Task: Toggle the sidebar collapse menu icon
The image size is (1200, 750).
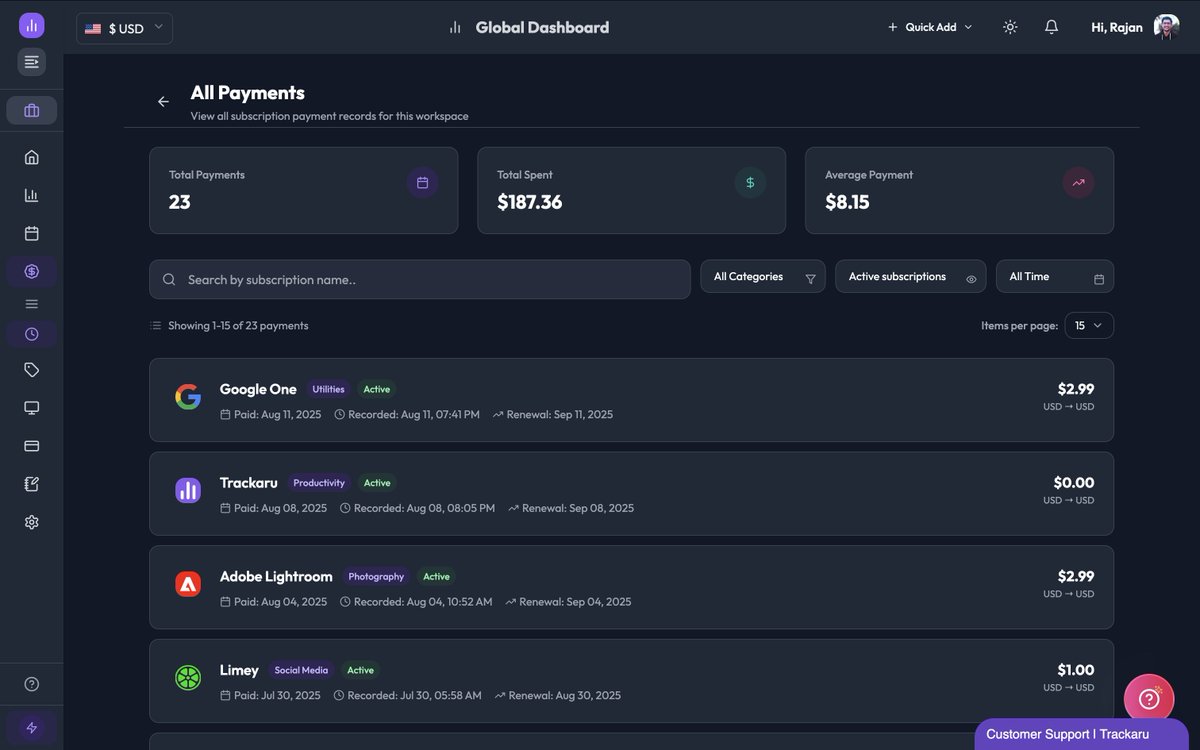Action: coord(31,62)
